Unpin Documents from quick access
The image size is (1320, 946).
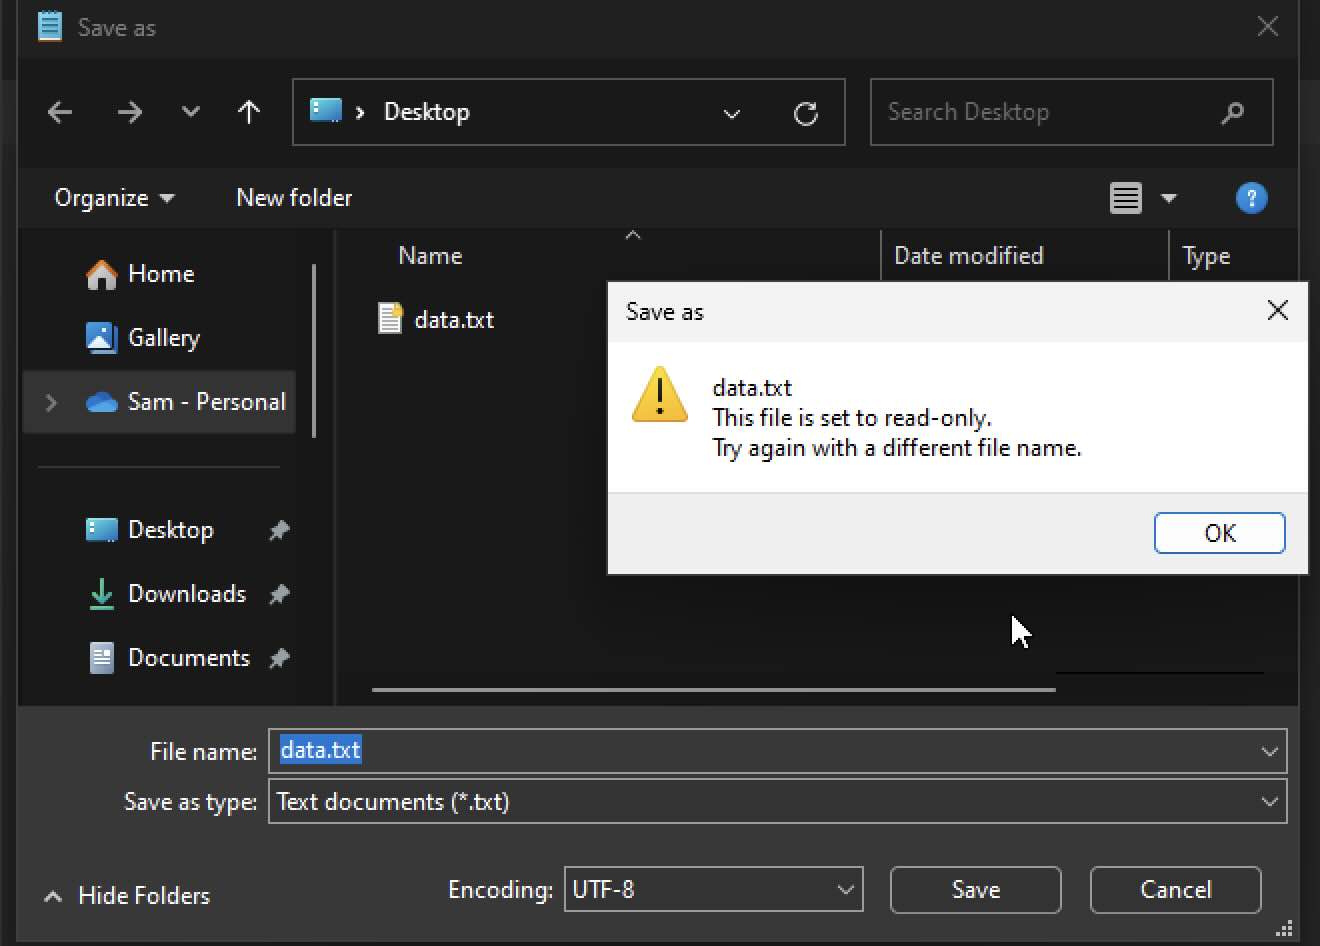point(279,658)
